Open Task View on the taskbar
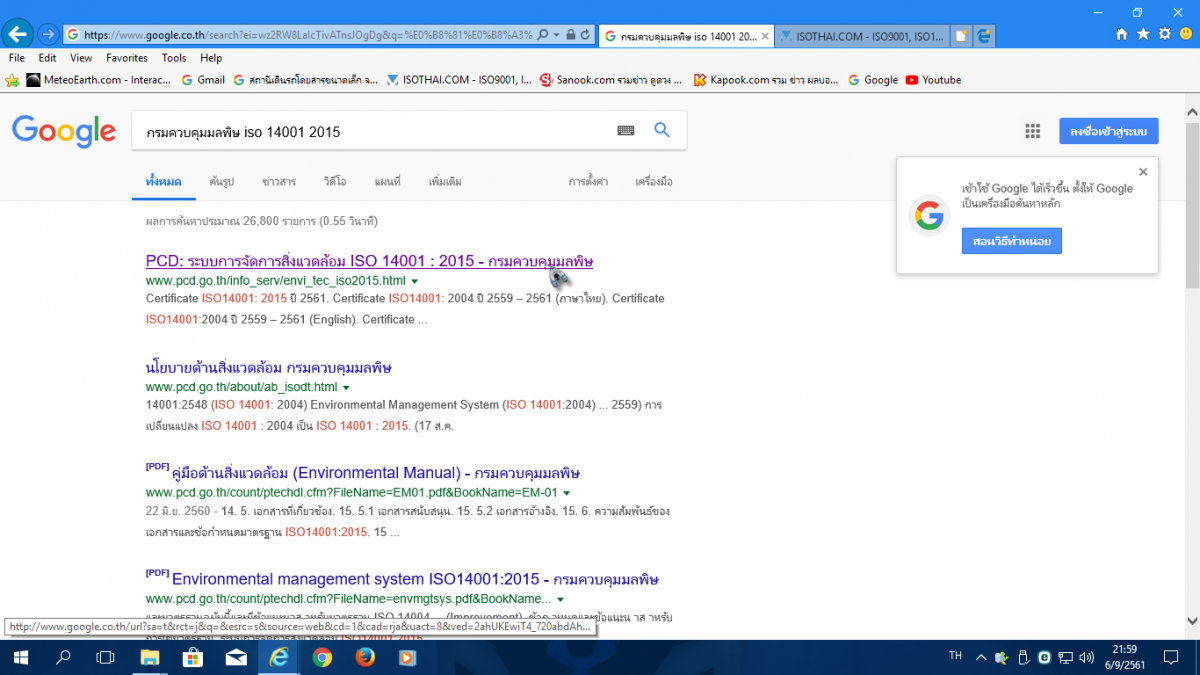The height and width of the screenshot is (675, 1200). tap(105, 657)
